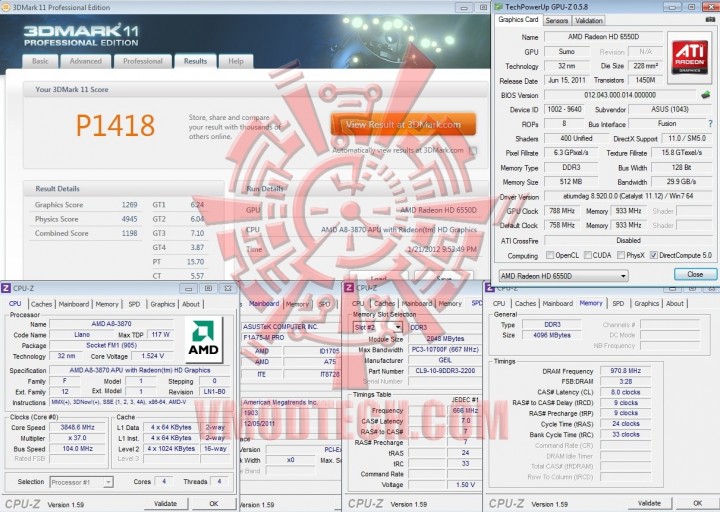Click the ATI Radeon logo in GPU-Z

[x=689, y=57]
